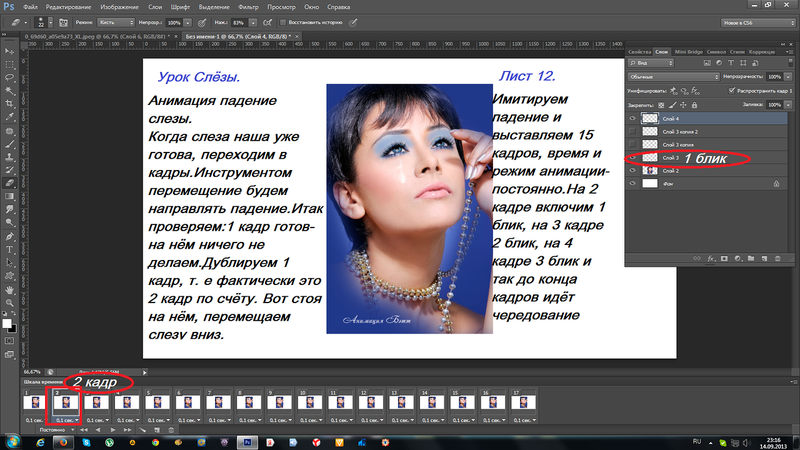The height and width of the screenshot is (450, 800).
Task: Switch to the 'Свойства' panel tab
Action: (x=639, y=52)
